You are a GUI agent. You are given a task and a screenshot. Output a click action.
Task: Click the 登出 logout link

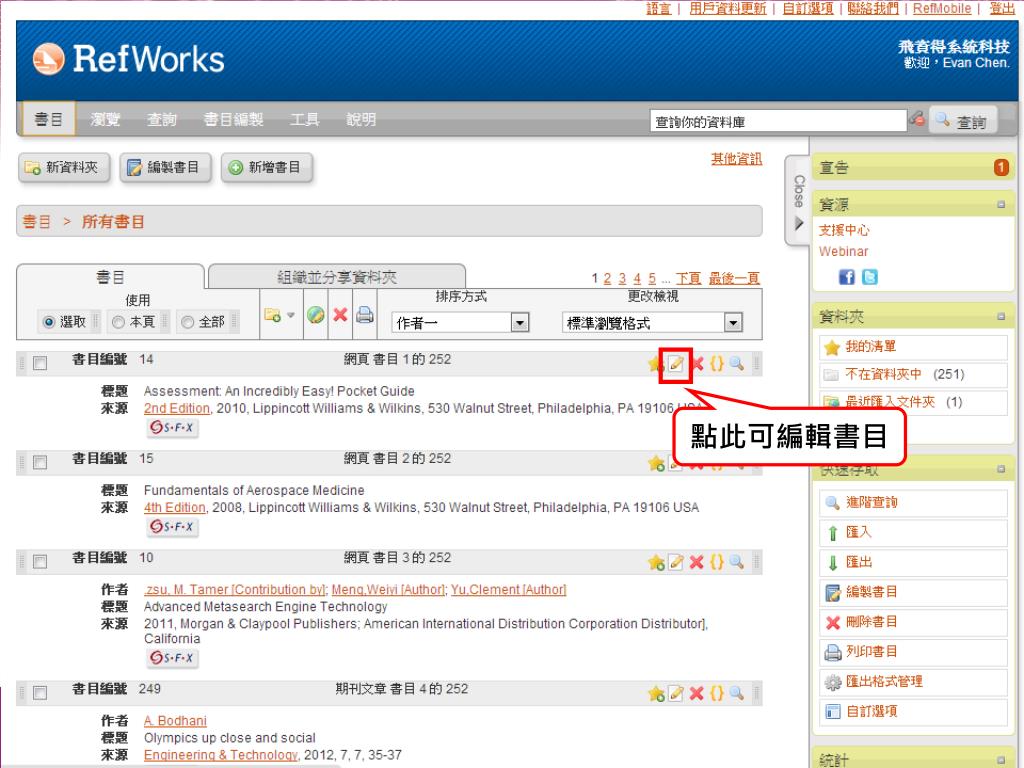coord(1002,8)
